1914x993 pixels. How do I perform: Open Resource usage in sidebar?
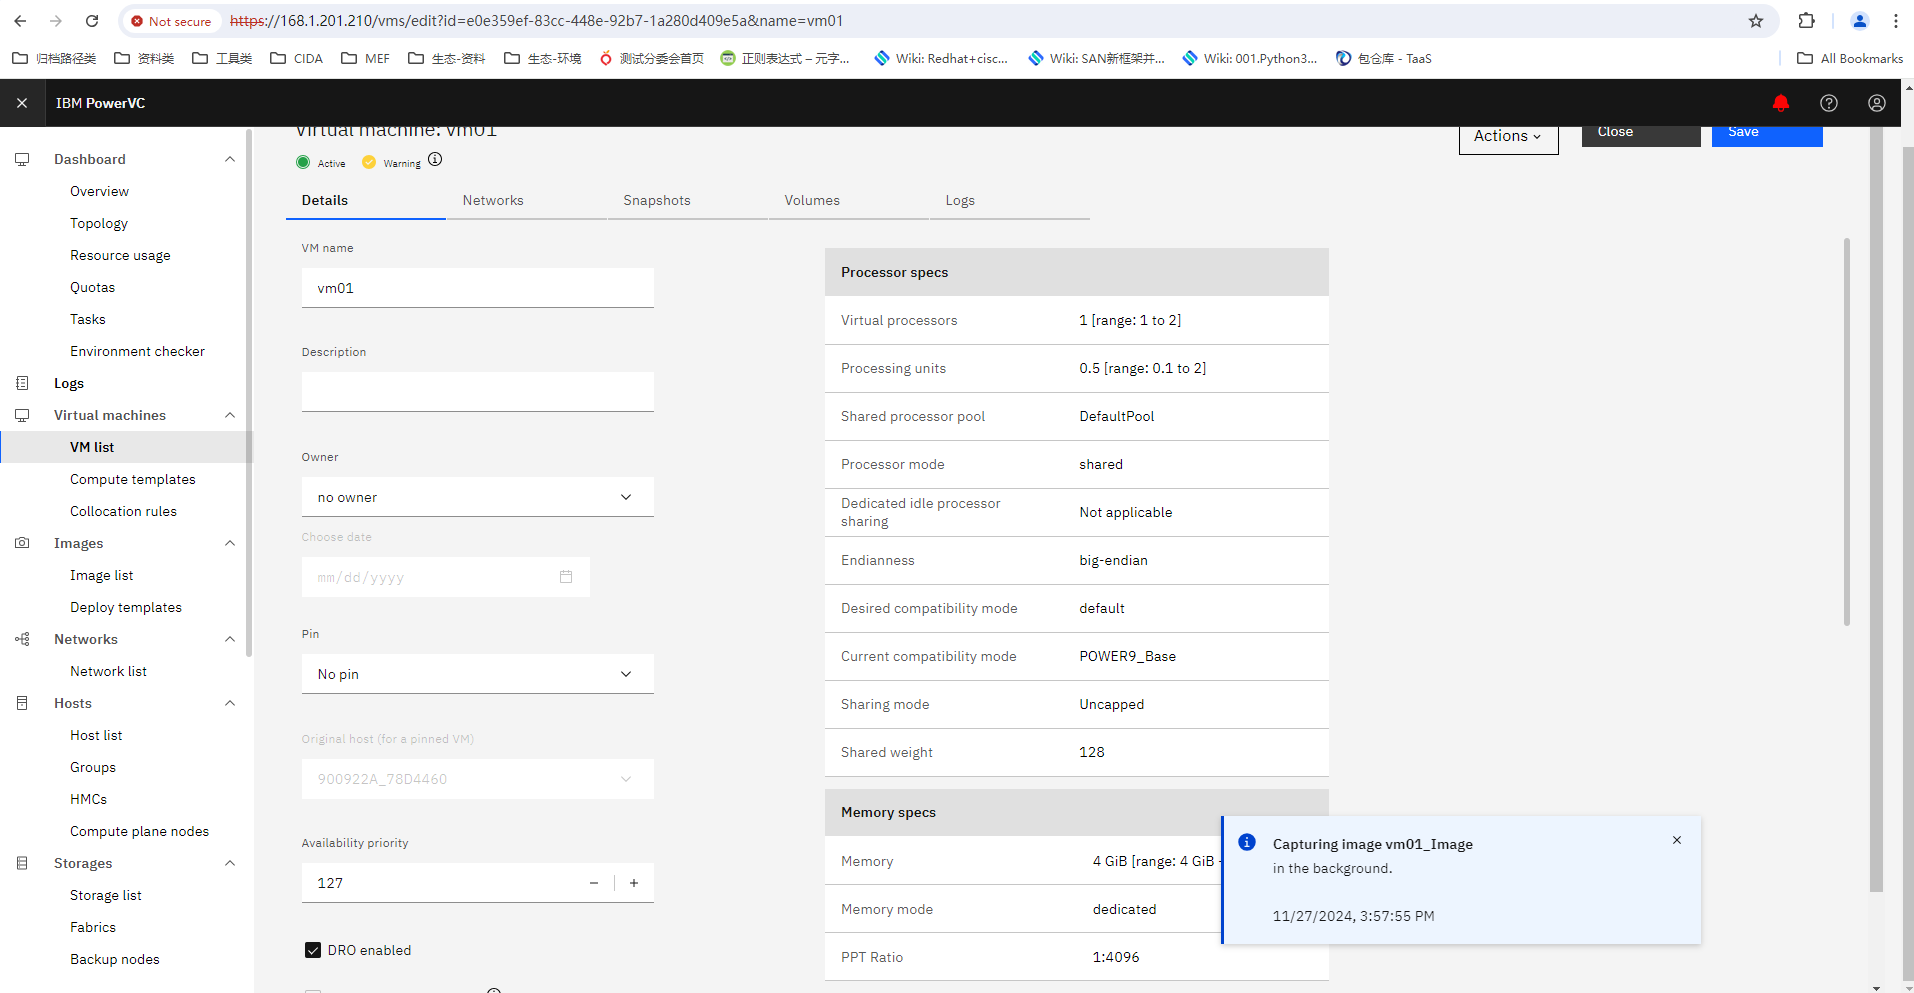pyautogui.click(x=120, y=255)
